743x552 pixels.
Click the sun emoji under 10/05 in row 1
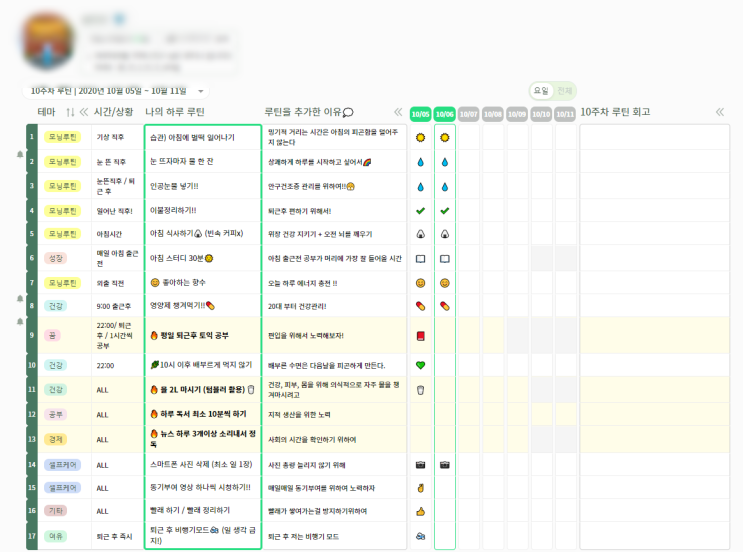point(420,137)
